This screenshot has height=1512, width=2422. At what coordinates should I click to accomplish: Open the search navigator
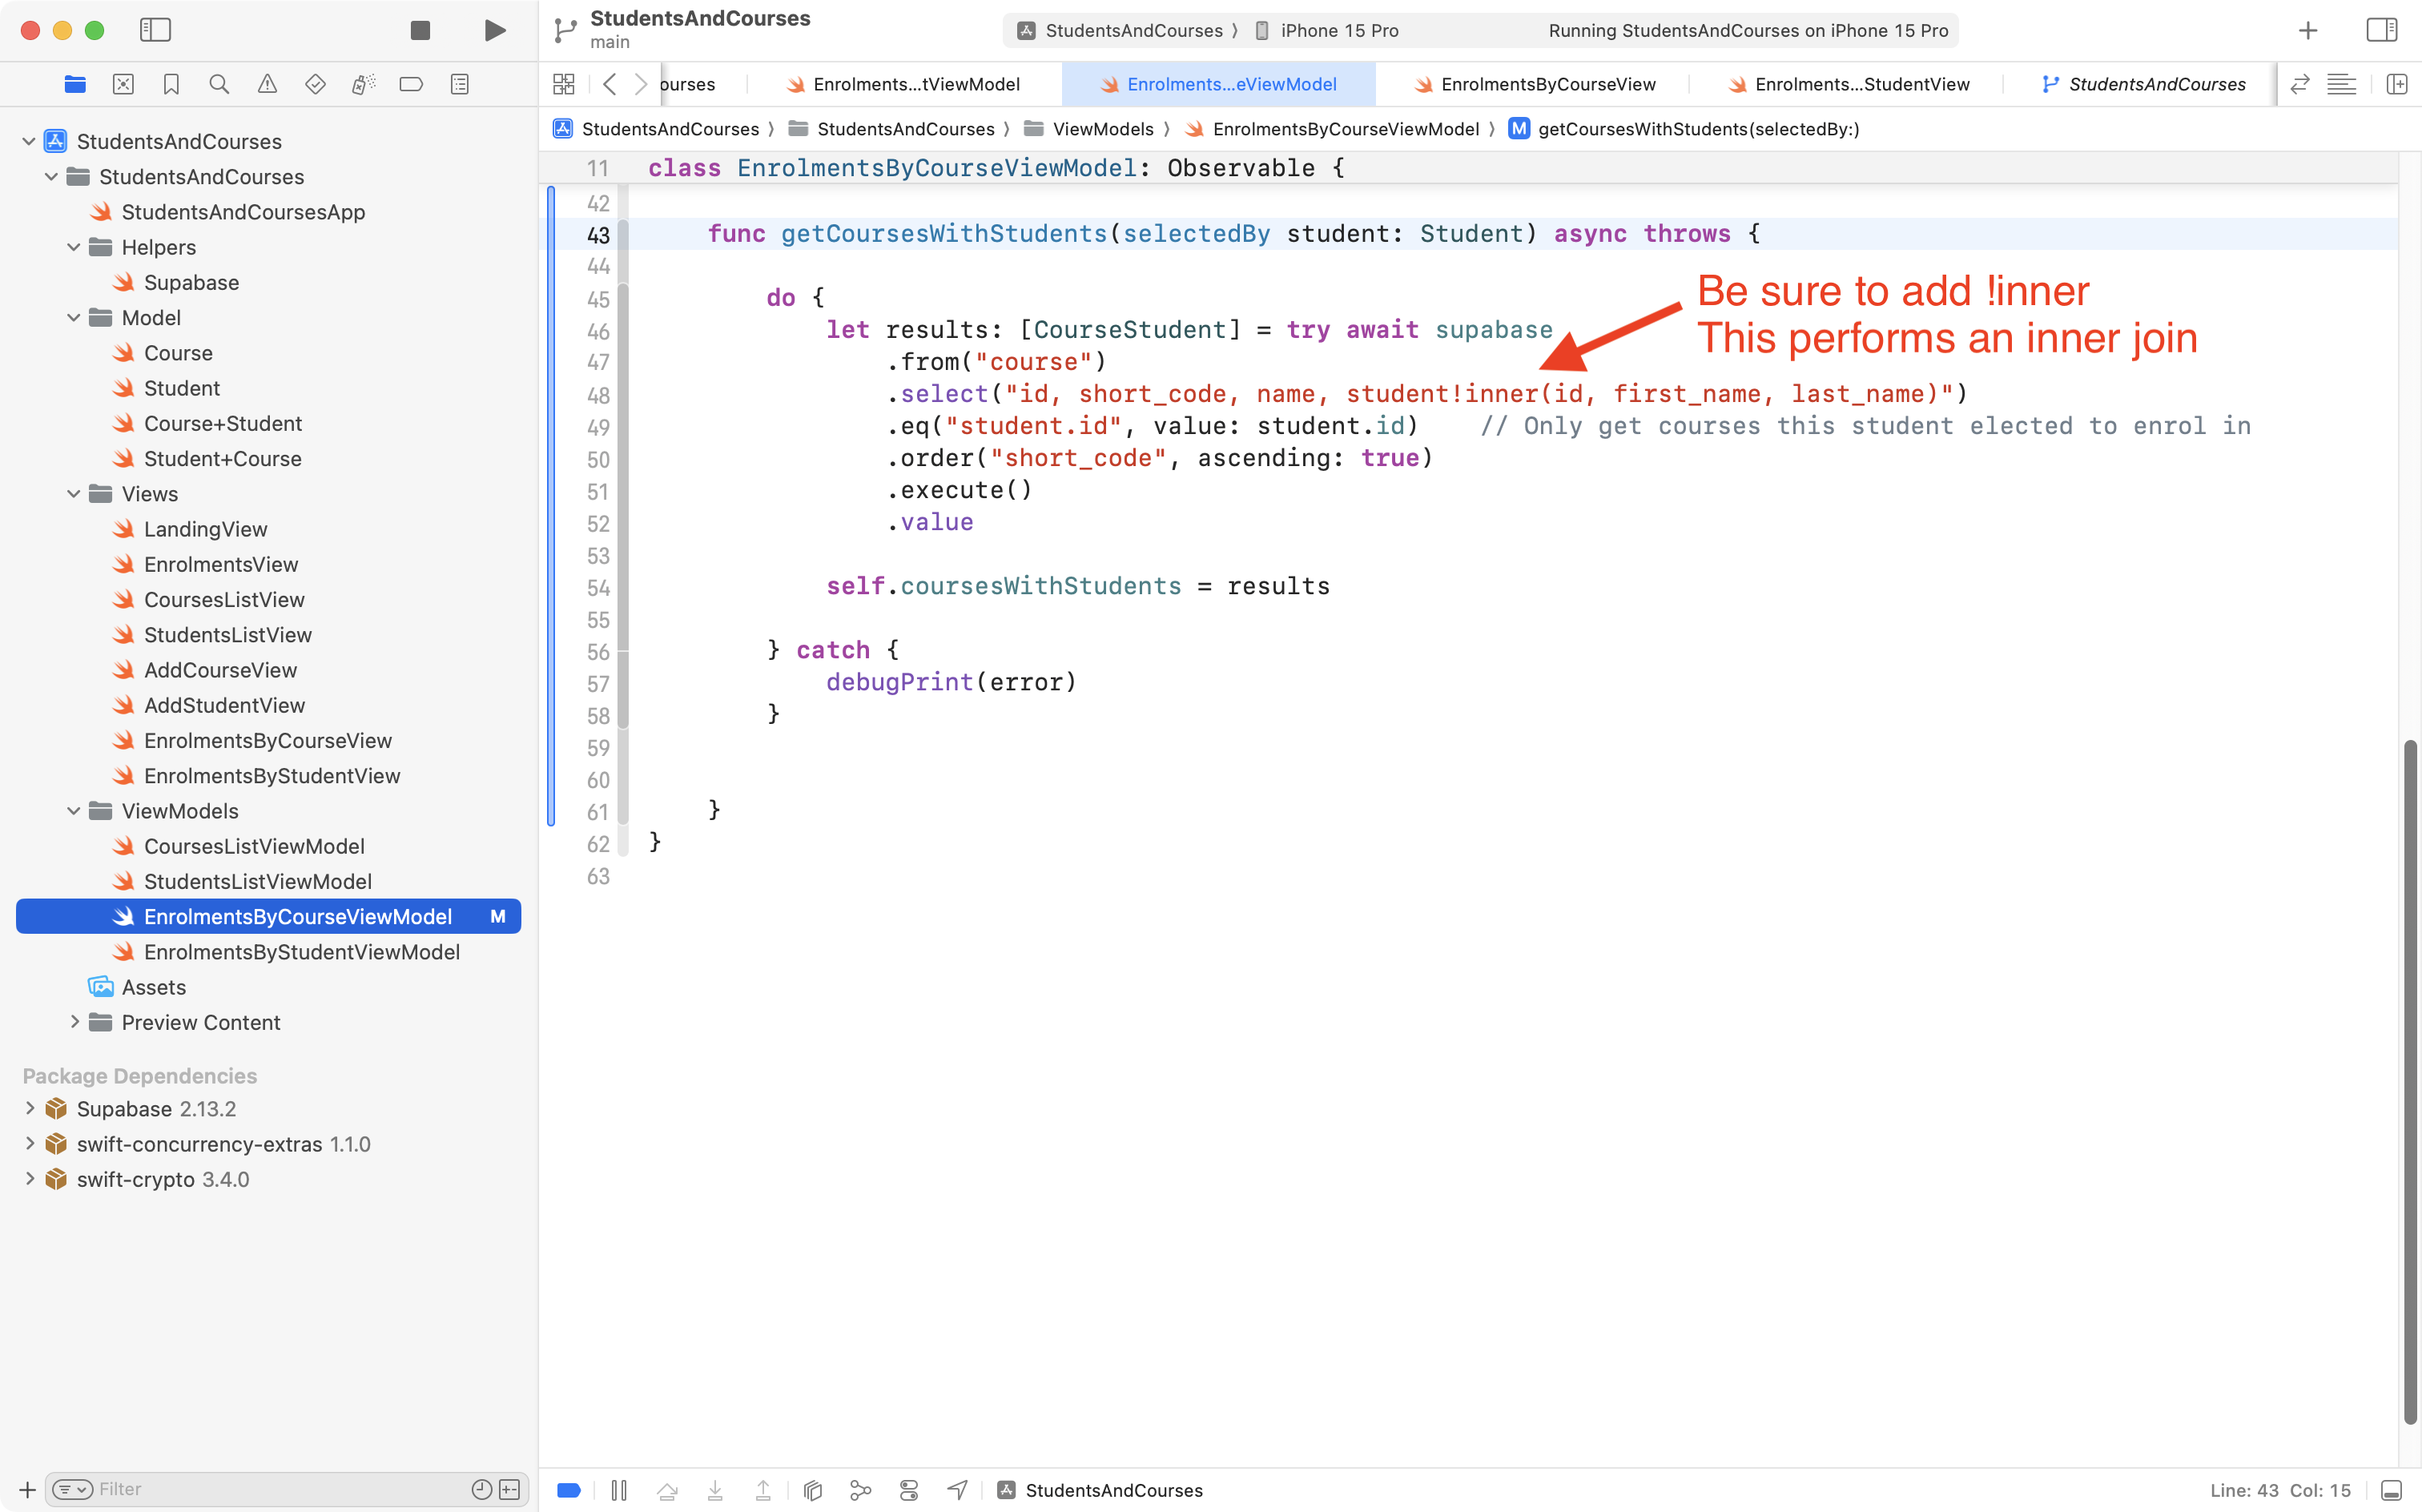click(x=219, y=84)
